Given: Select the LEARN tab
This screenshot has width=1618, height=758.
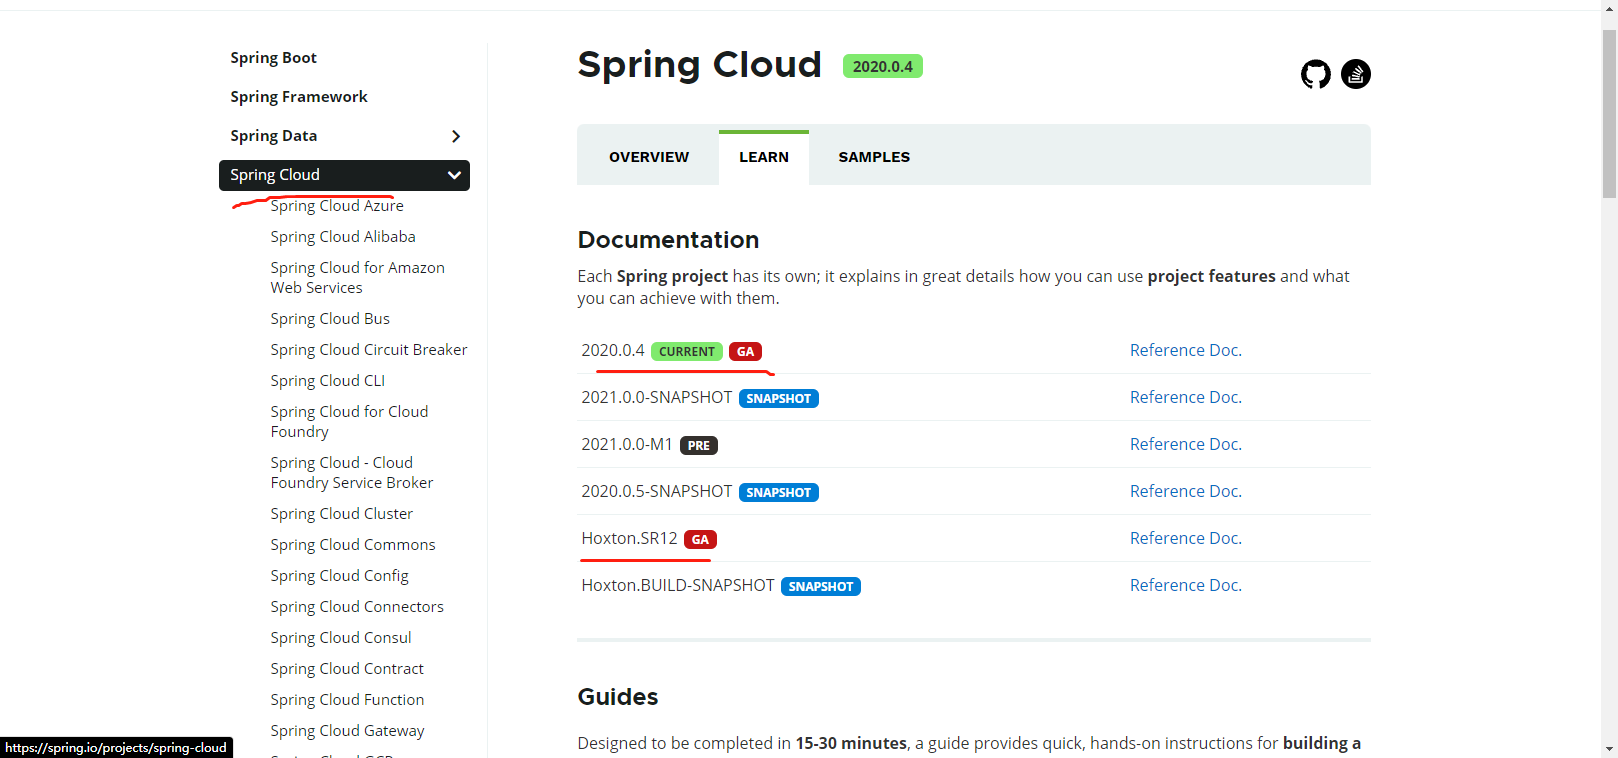Looking at the screenshot, I should pyautogui.click(x=764, y=157).
